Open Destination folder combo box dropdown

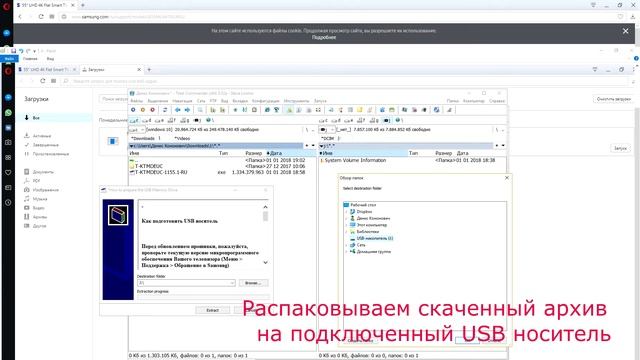tap(232, 283)
